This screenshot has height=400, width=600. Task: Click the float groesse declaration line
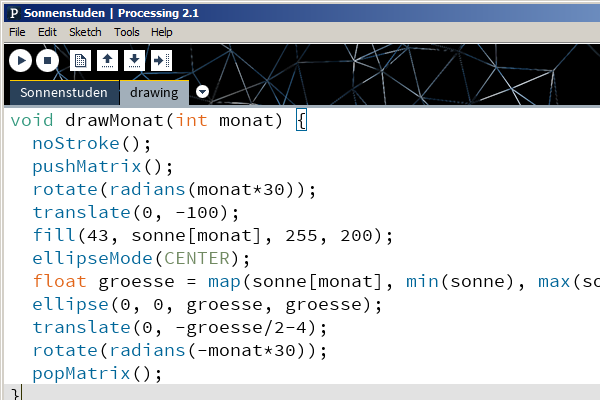pos(316,282)
